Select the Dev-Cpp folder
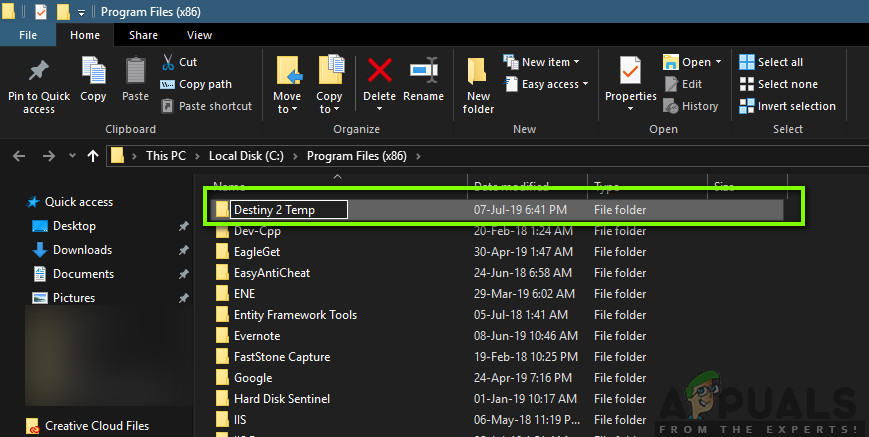This screenshot has height=437, width=869. point(257,231)
